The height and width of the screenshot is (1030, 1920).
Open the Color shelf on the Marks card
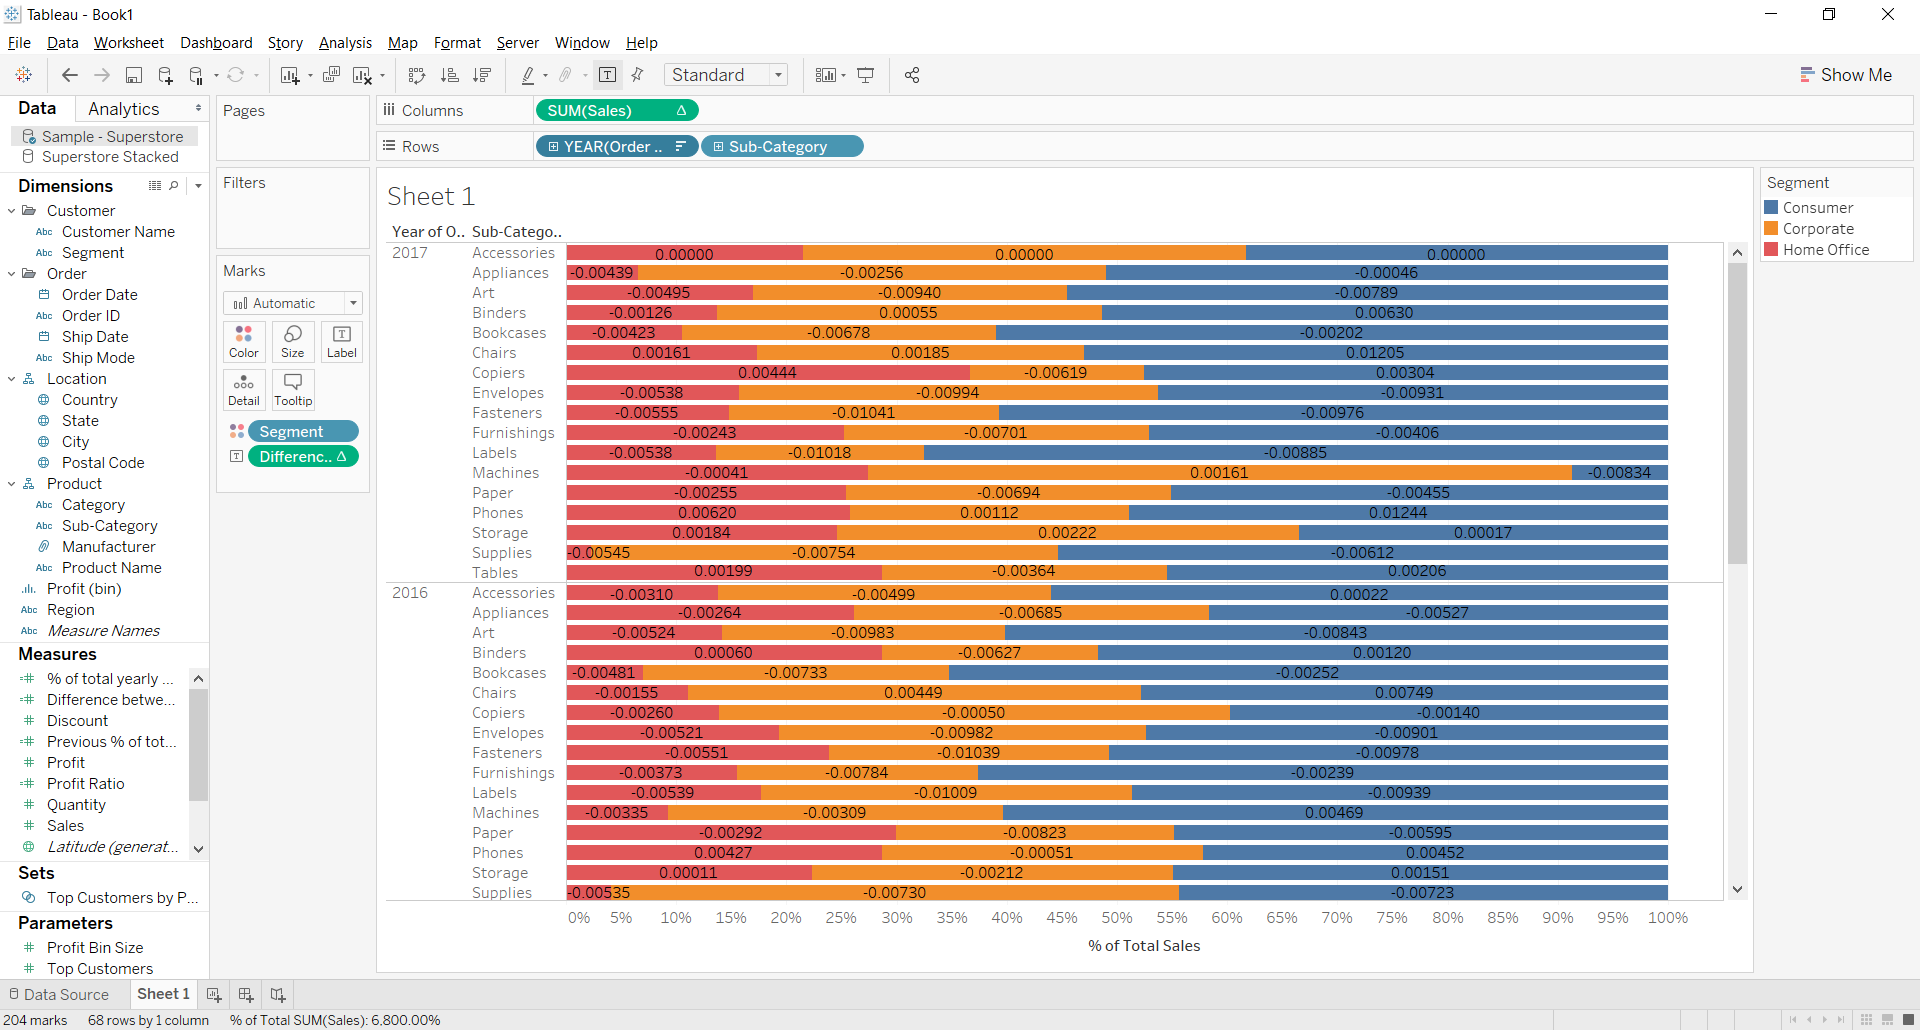click(243, 341)
